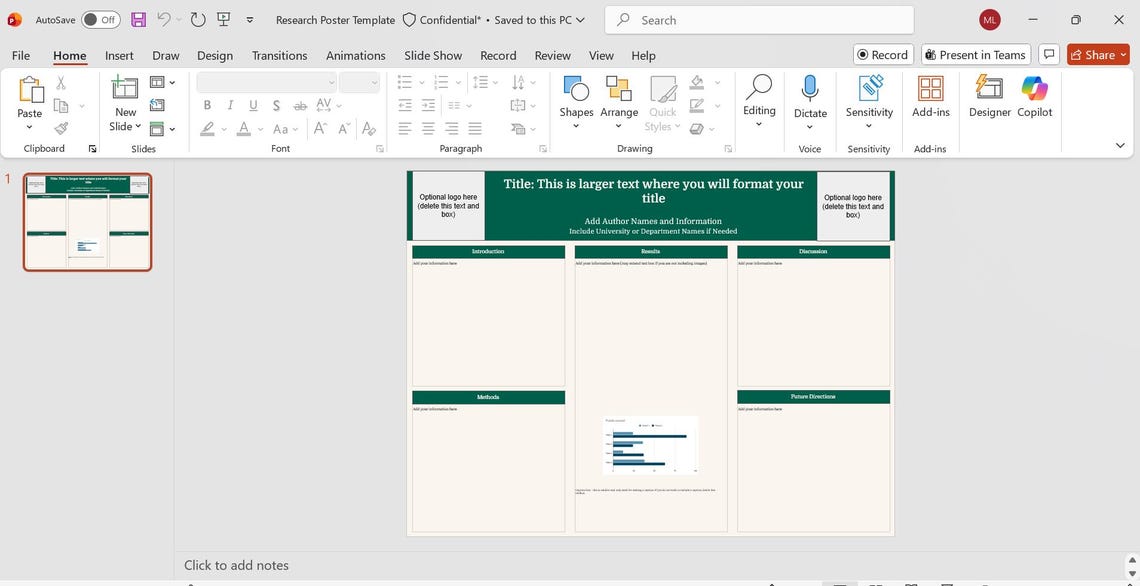The width and height of the screenshot is (1140, 586).
Task: Go to the Slide Show tab
Action: click(x=433, y=55)
